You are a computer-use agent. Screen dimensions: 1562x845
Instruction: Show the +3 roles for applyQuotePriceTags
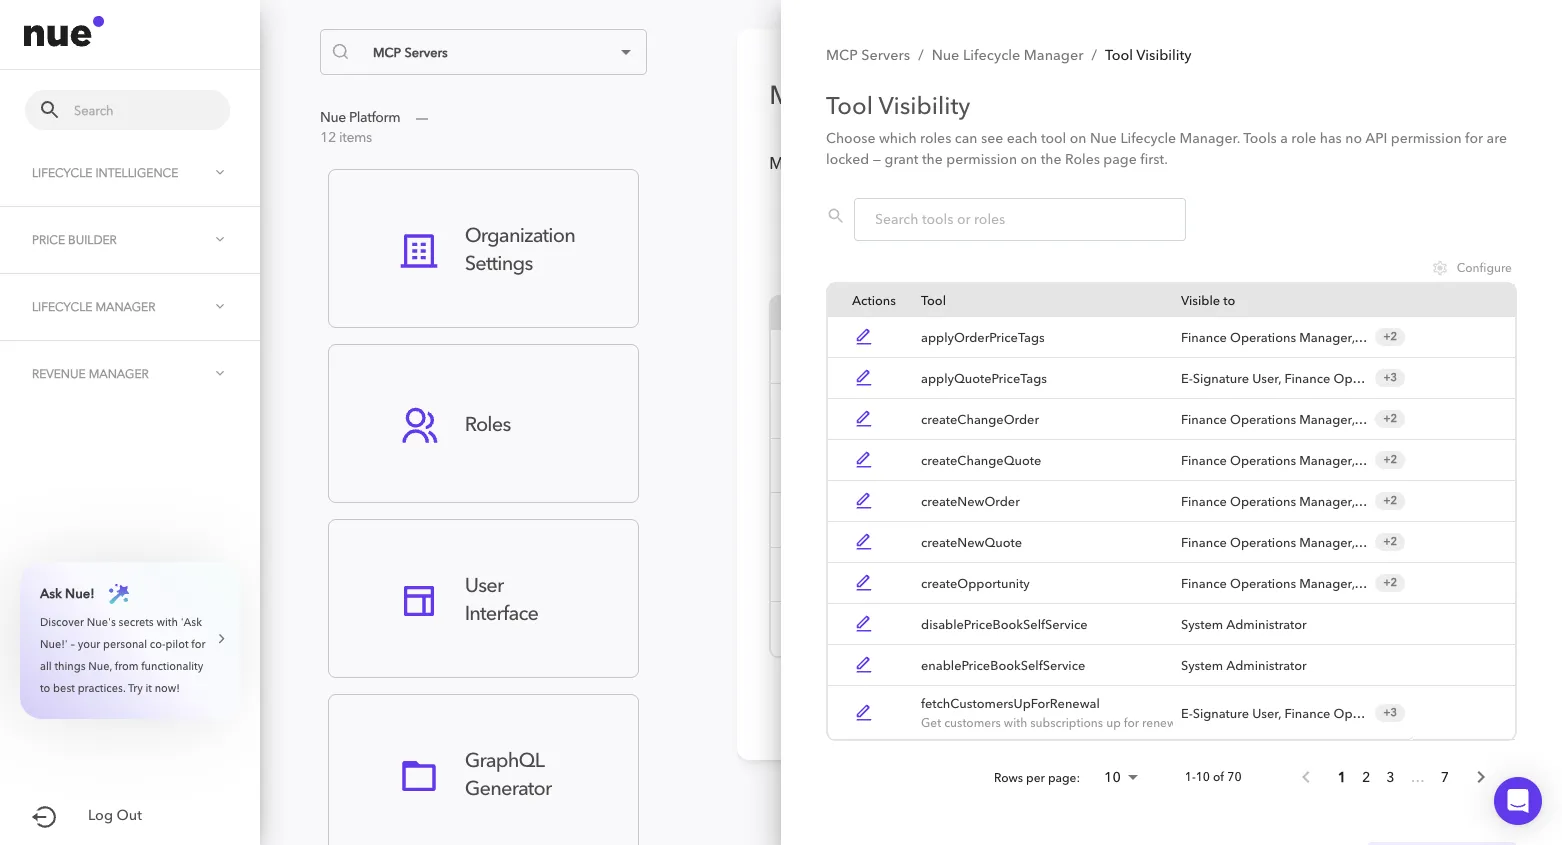1390,378
